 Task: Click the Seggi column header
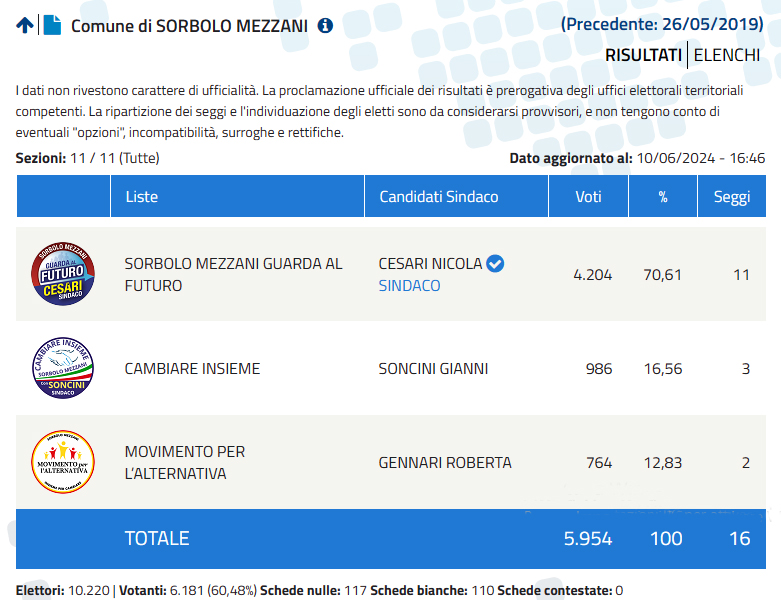[732, 196]
